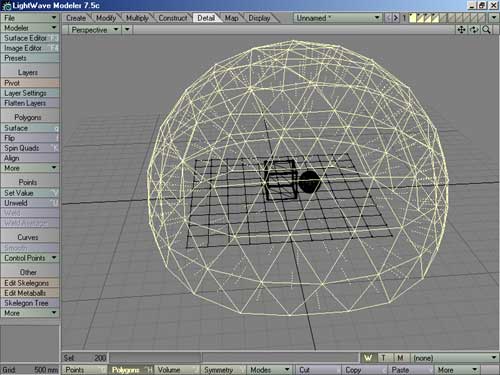Click Edit Metaballs button
Viewport: 500px width, 375px height.
[30, 293]
